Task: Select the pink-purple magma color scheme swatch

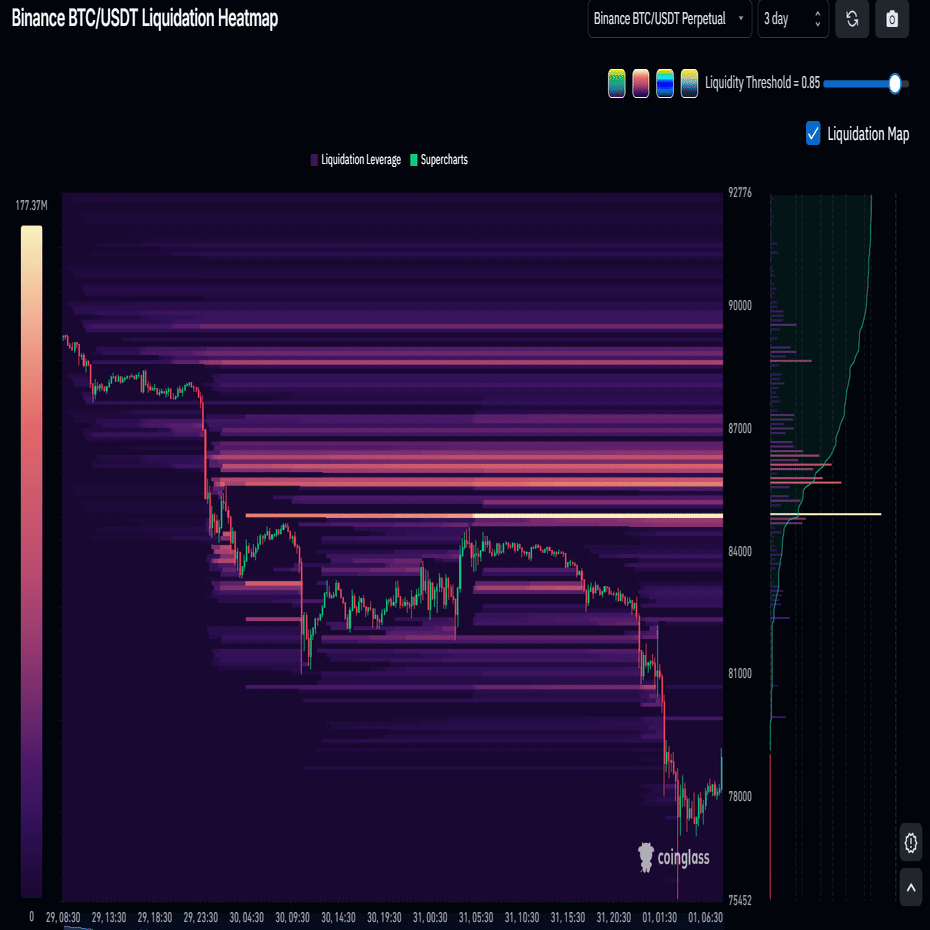Action: tap(641, 83)
